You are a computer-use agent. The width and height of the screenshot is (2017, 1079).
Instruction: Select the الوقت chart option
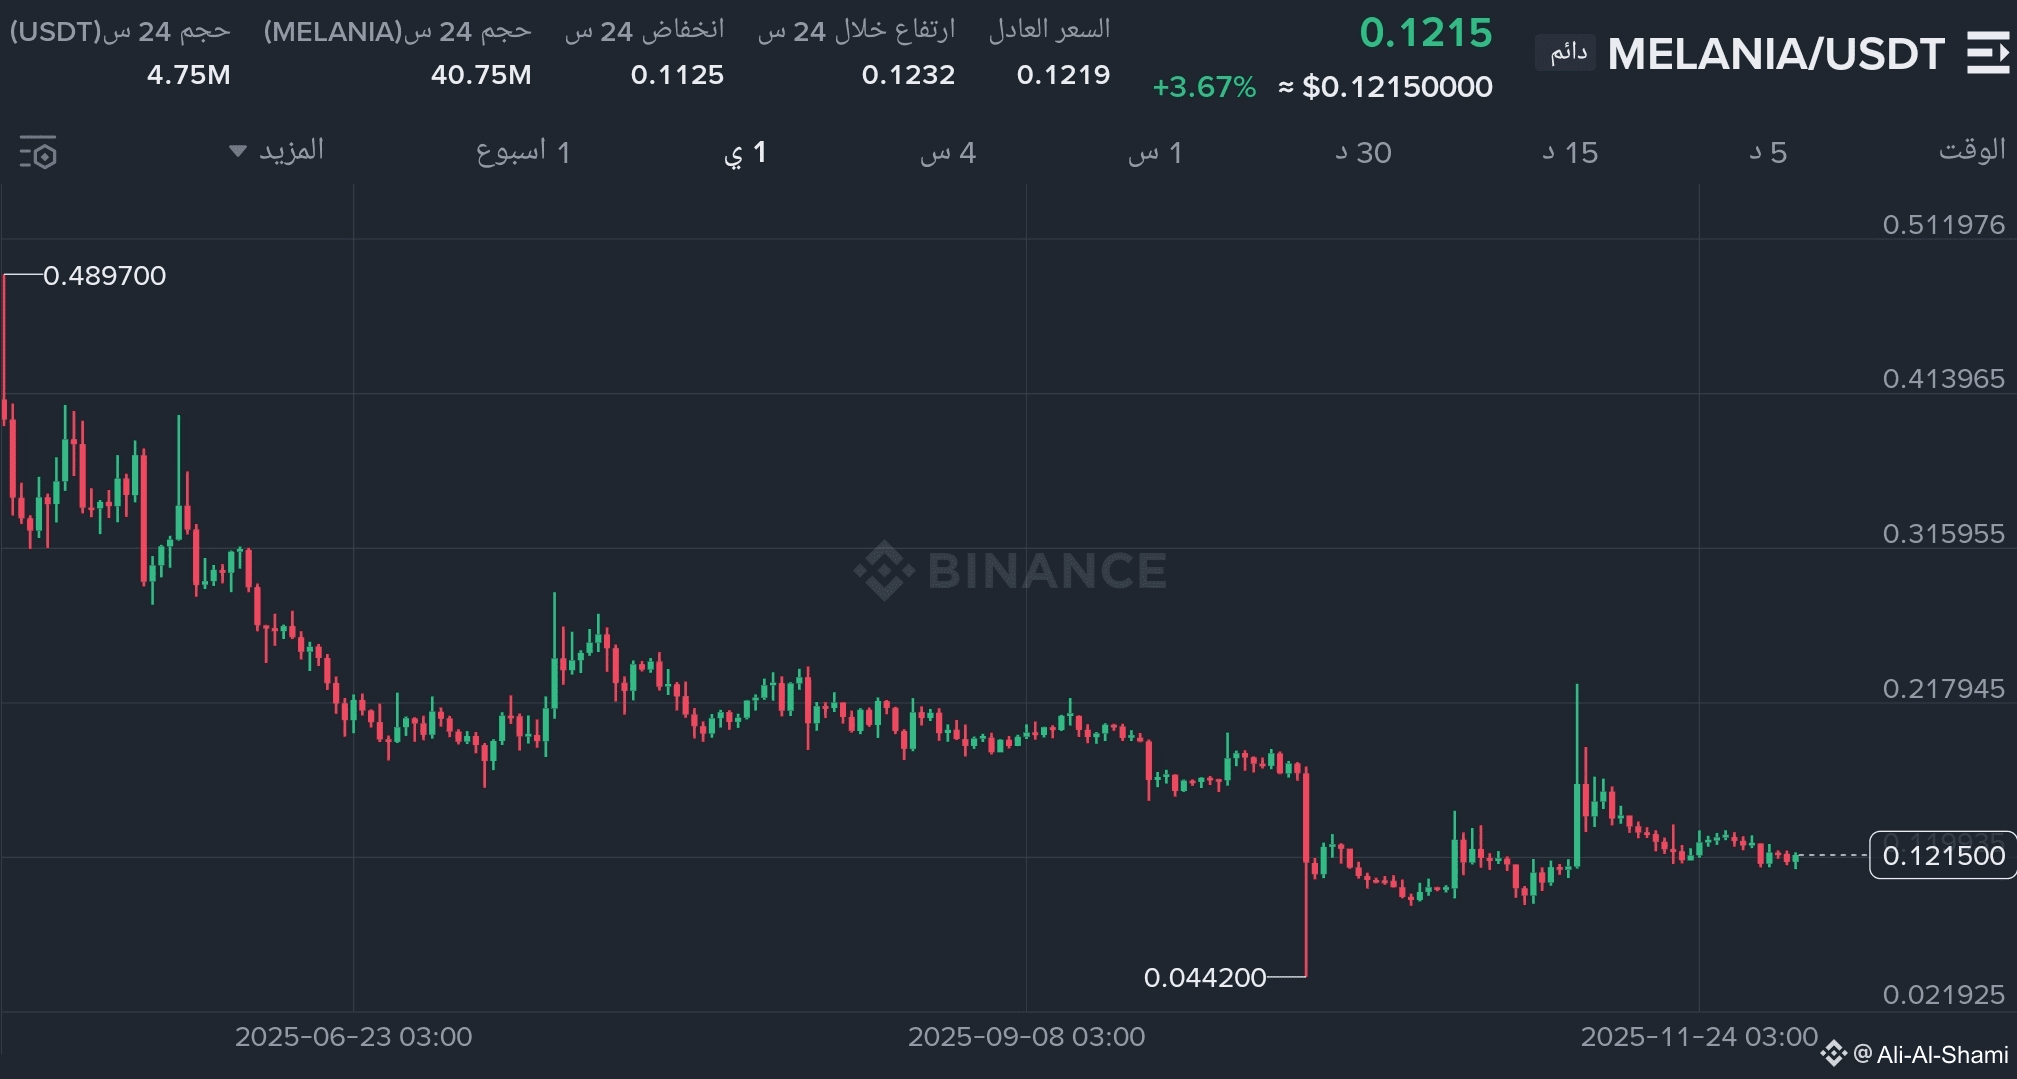click(1971, 150)
